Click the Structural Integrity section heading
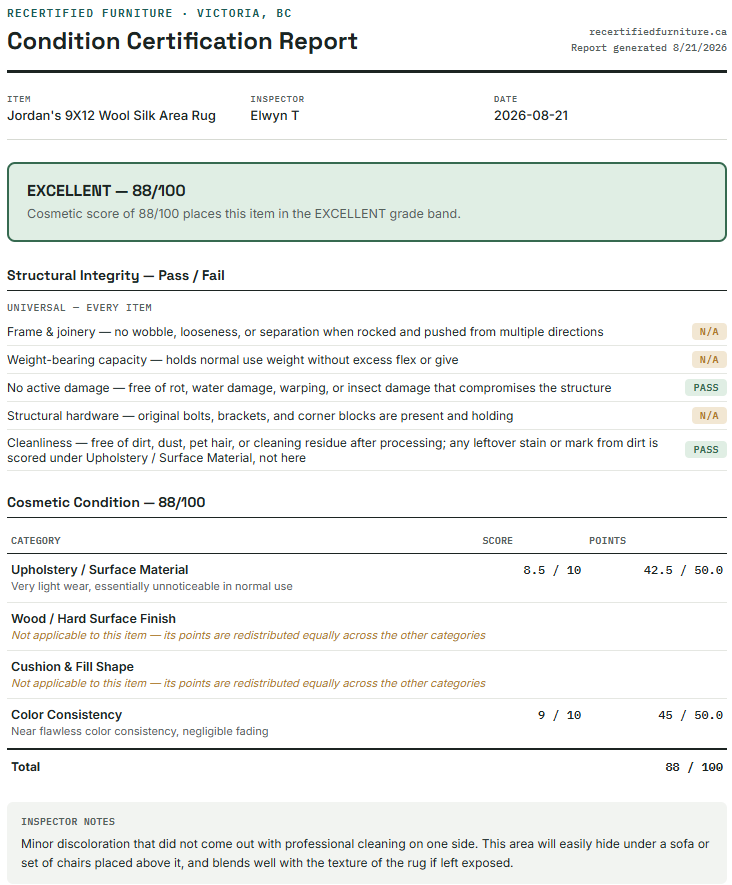Screen dimensions: 732x885 pyautogui.click(x=116, y=275)
